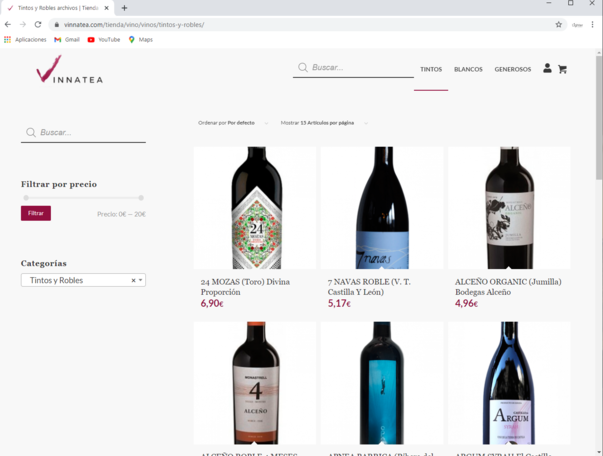Click the 4,96€ price
The image size is (603, 456).
(x=466, y=303)
